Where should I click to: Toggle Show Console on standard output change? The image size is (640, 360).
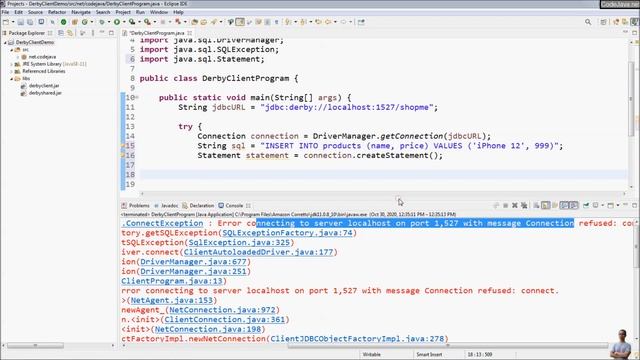[x=564, y=205]
